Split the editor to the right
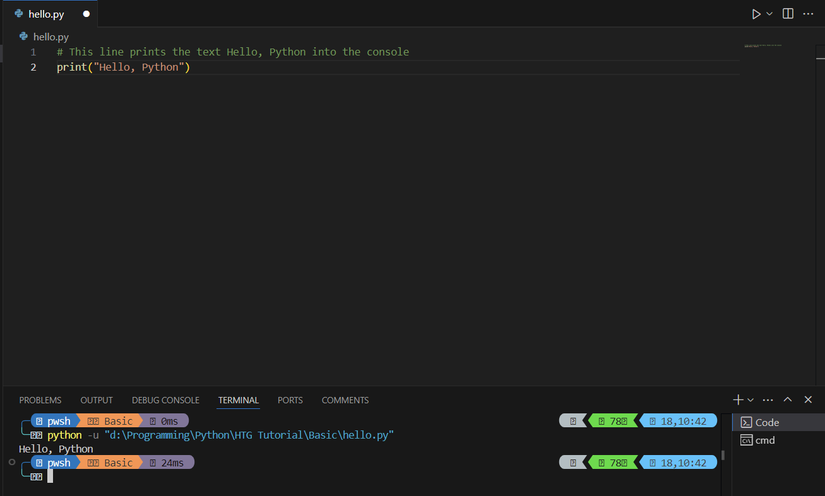The image size is (825, 496). 788,14
